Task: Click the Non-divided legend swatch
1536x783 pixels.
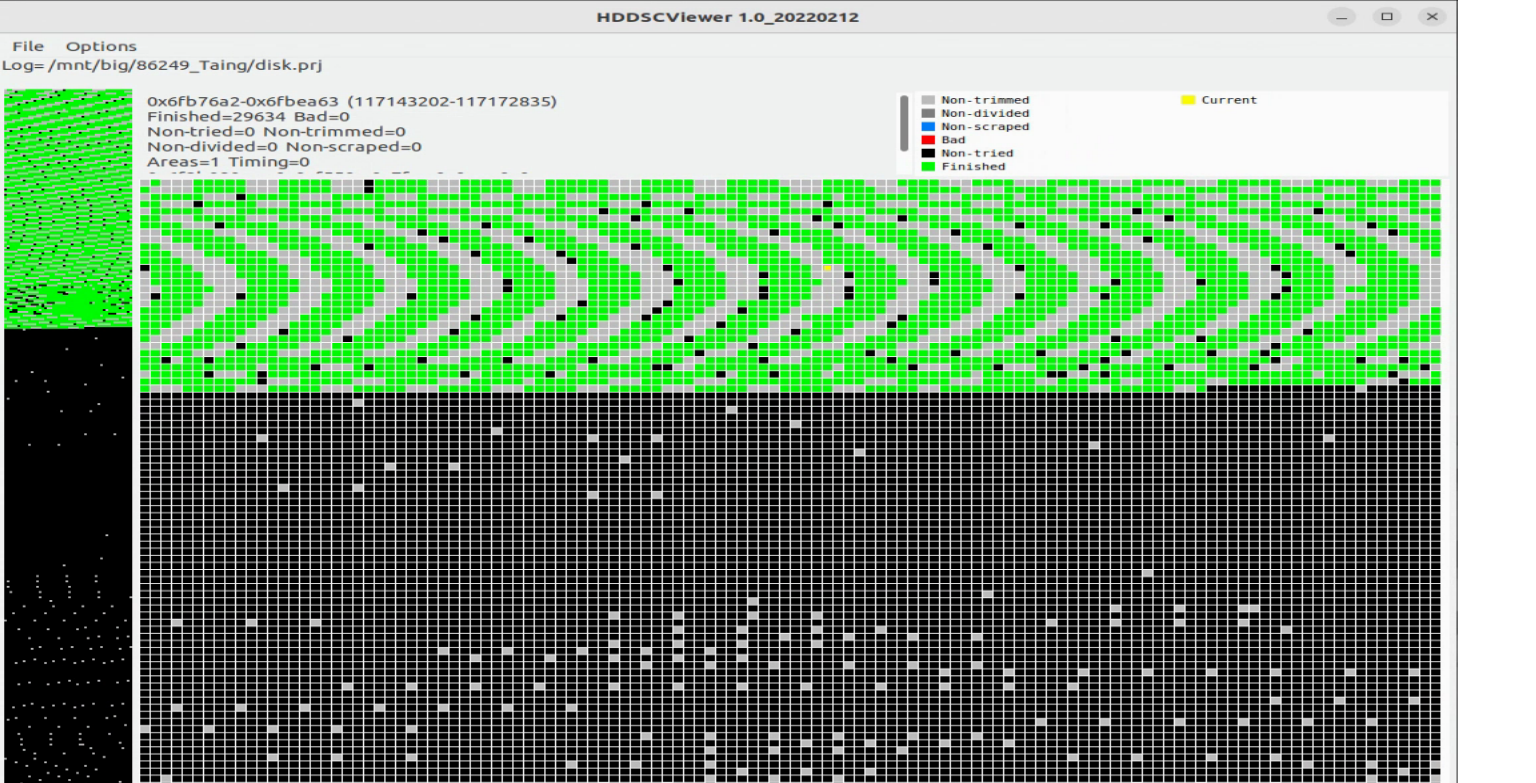Action: (928, 113)
